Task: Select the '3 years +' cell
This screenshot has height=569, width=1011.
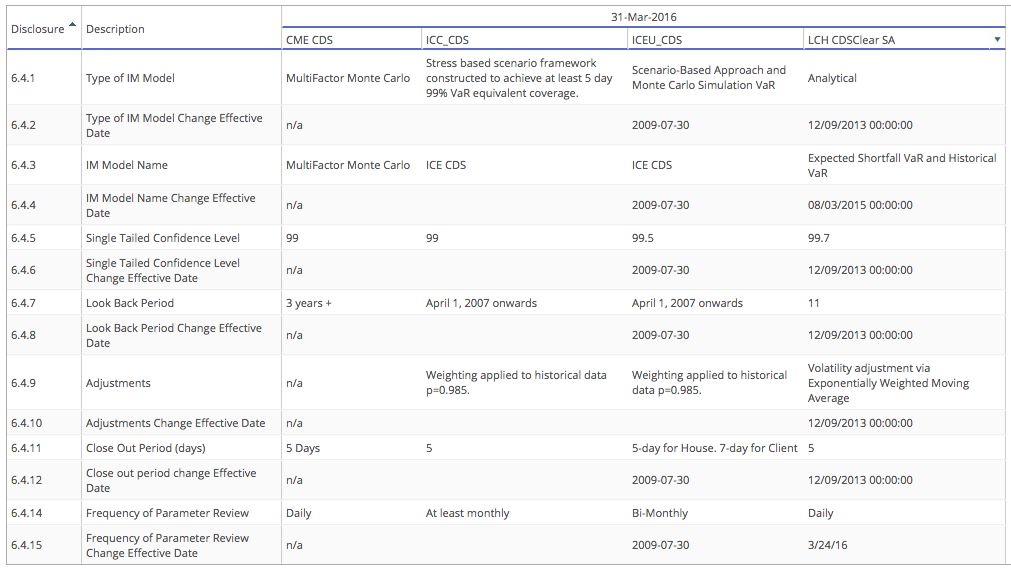Action: 309,303
